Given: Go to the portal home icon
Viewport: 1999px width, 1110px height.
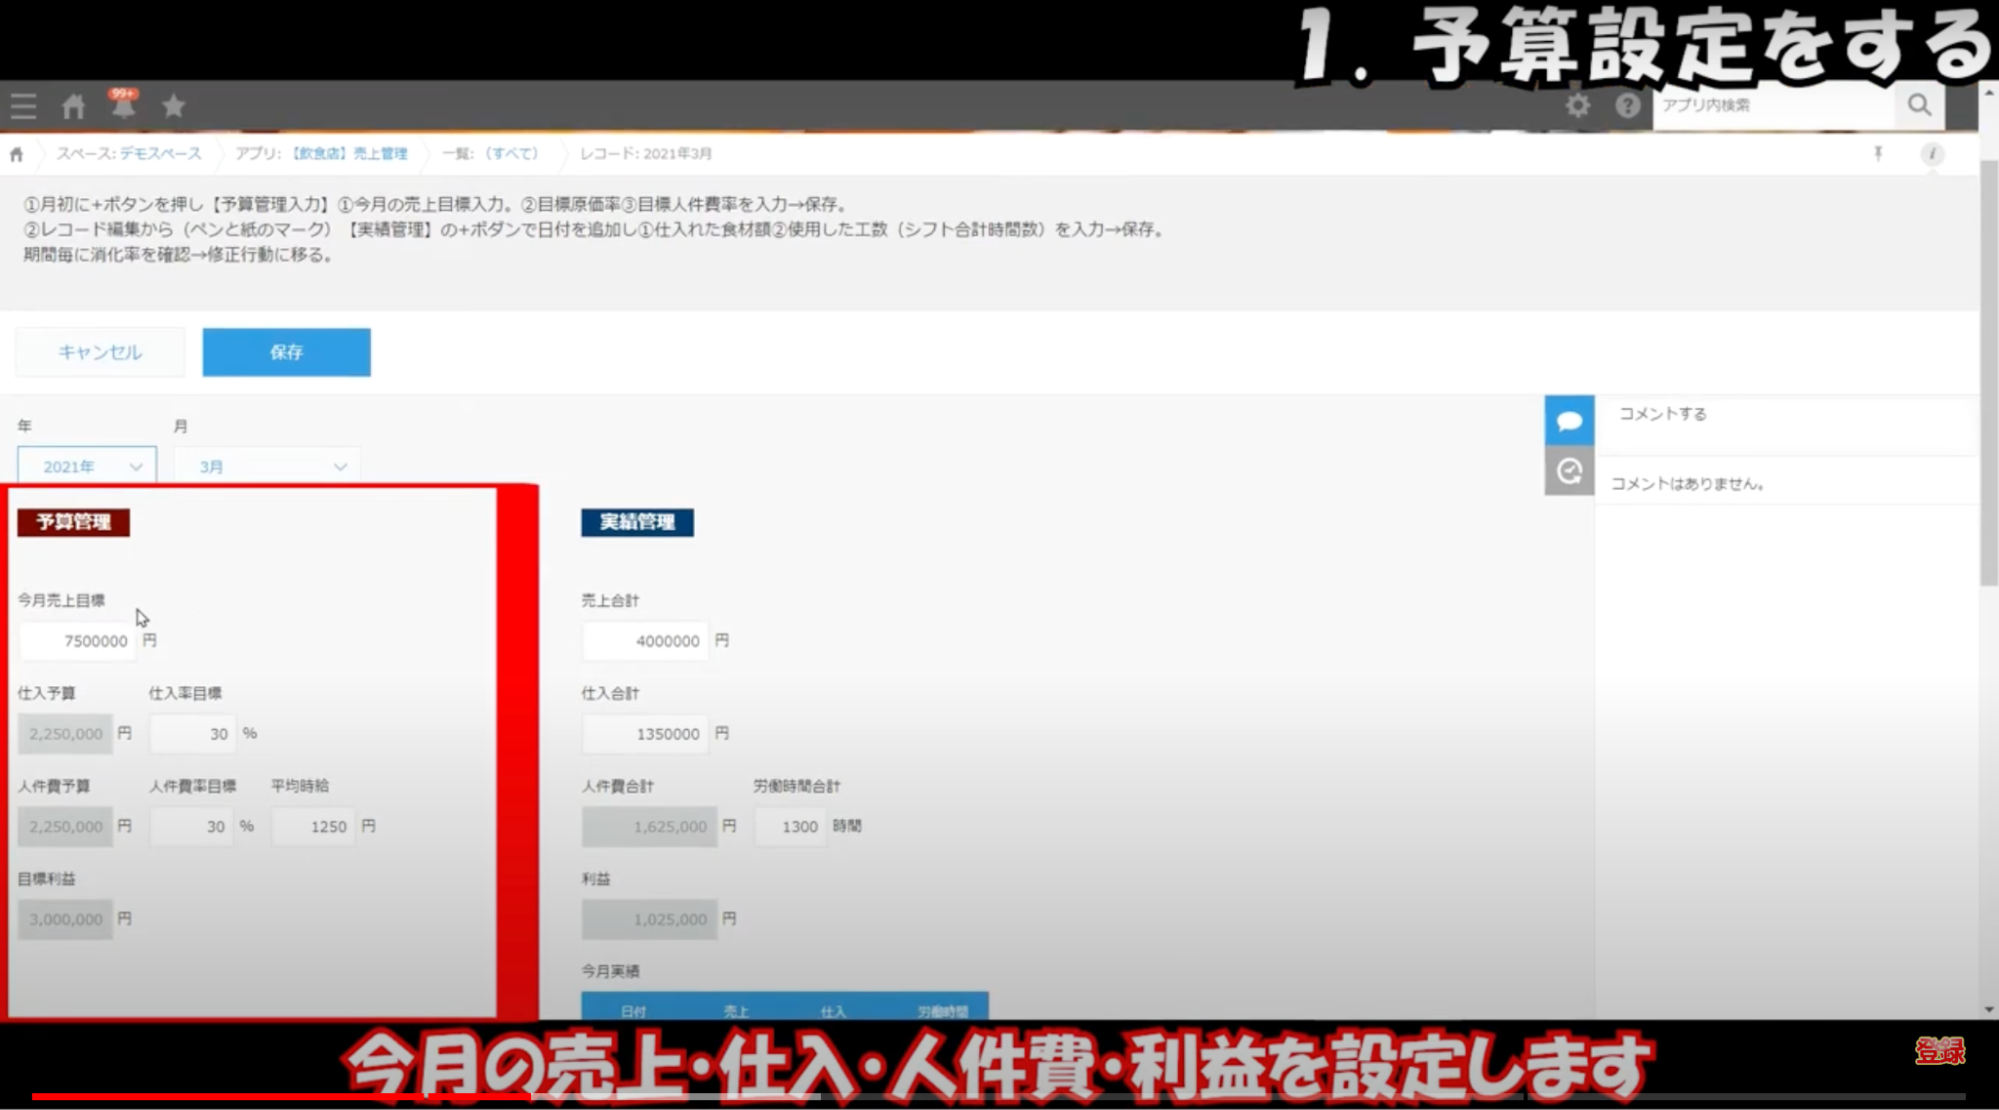Looking at the screenshot, I should [73, 106].
